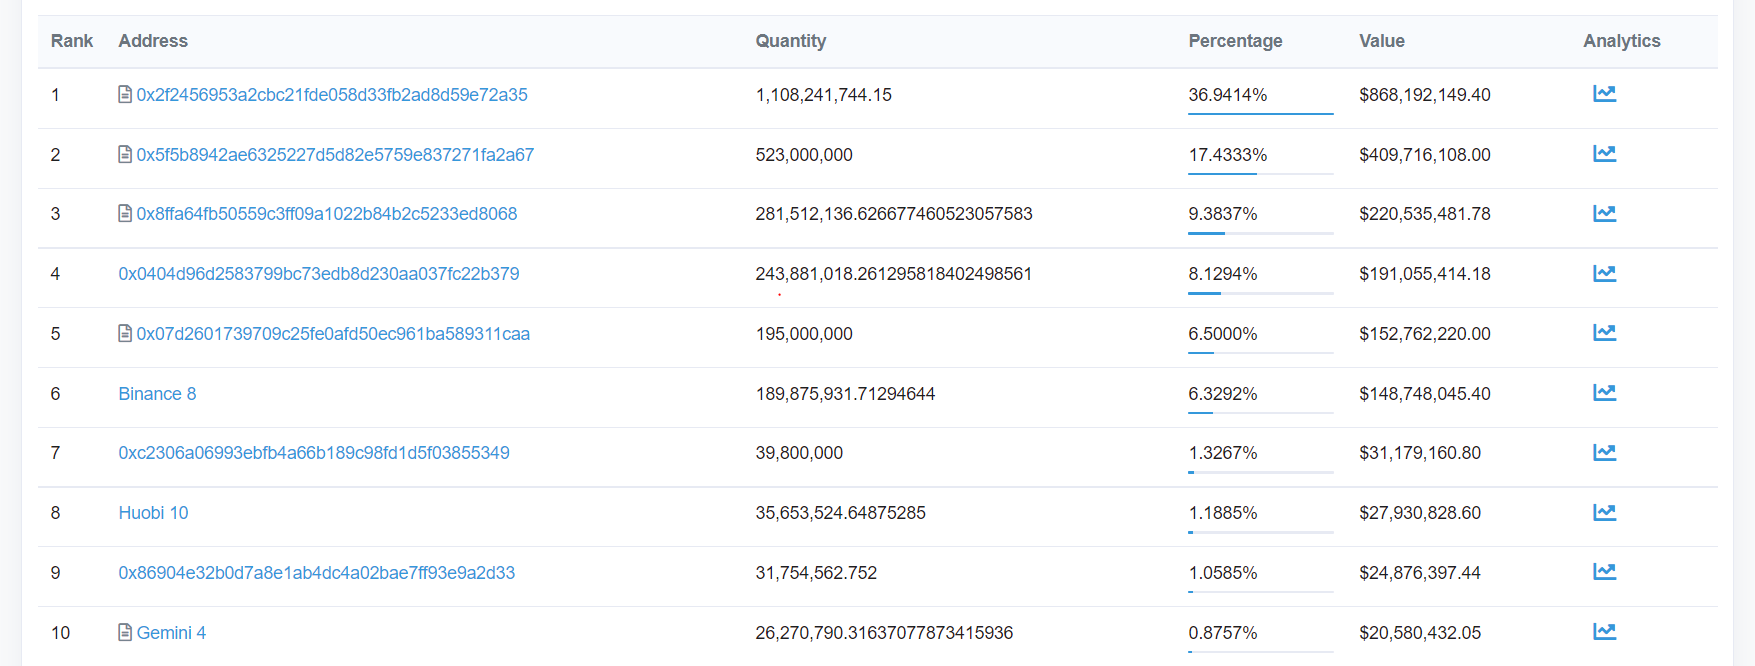Click the Percentage column header

pos(1235,41)
